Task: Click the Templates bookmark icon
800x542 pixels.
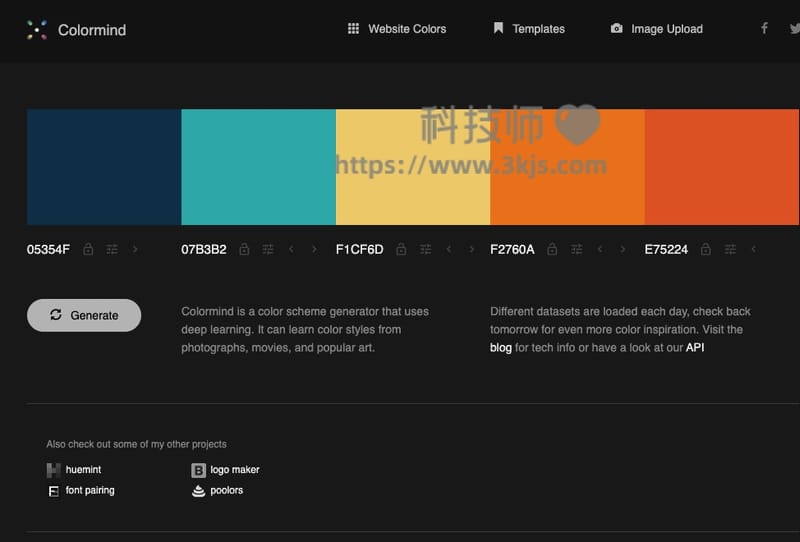Action: [x=498, y=28]
